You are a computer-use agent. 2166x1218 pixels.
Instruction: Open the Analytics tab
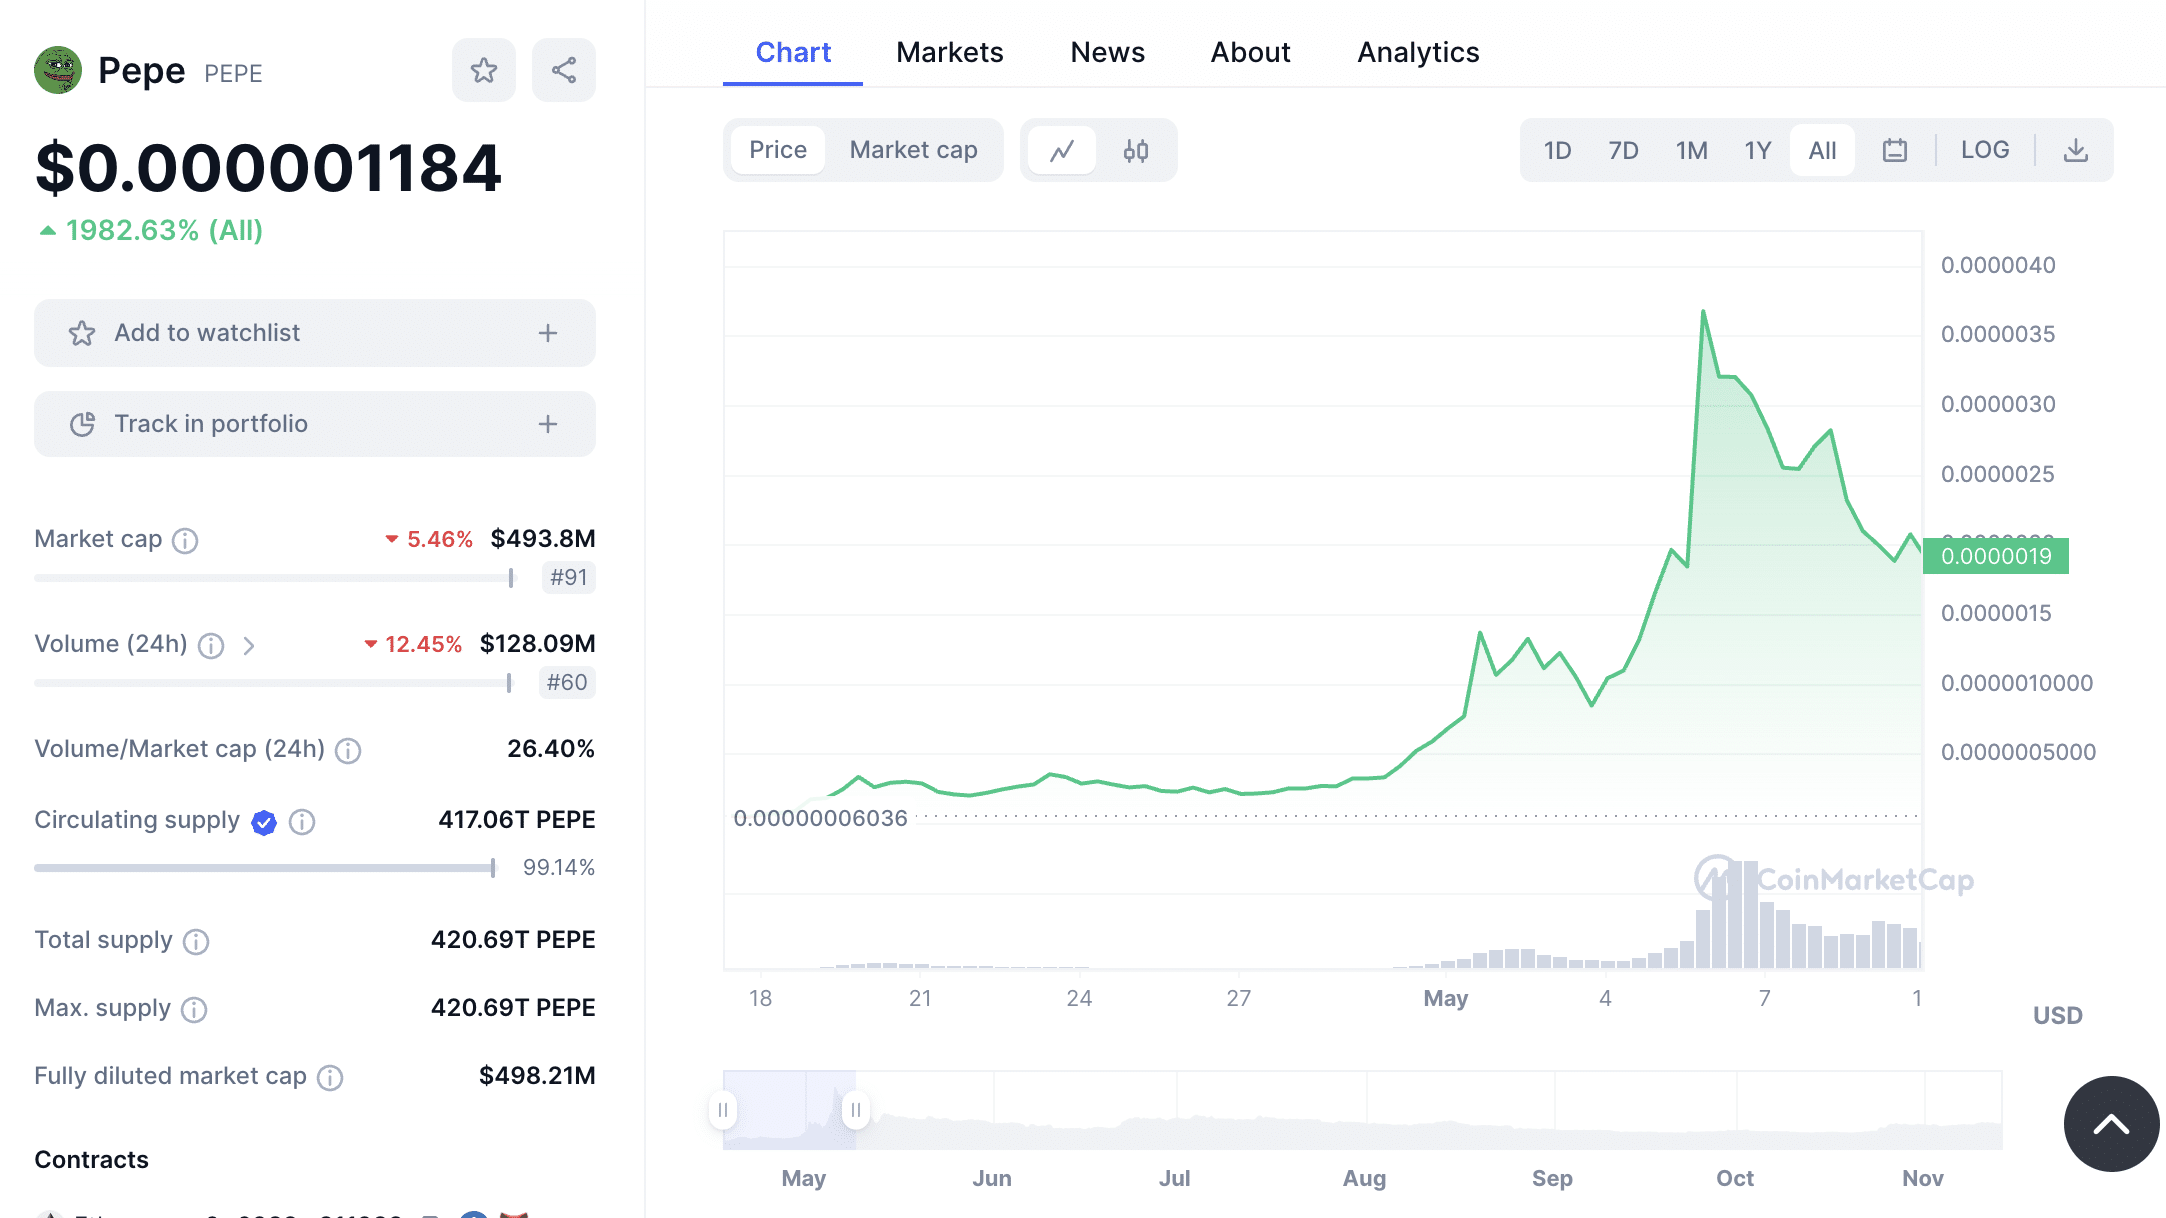coord(1418,52)
